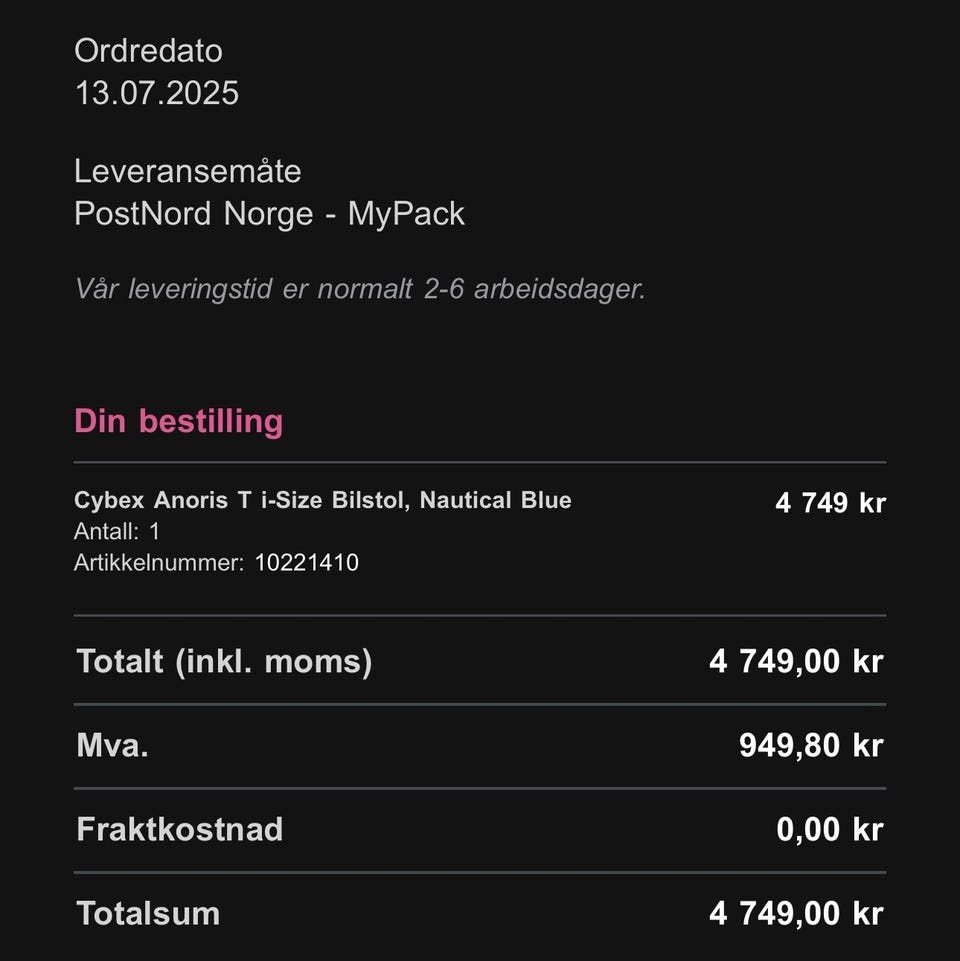This screenshot has height=961, width=960.
Task: Click the Mva. label
Action: 112,745
